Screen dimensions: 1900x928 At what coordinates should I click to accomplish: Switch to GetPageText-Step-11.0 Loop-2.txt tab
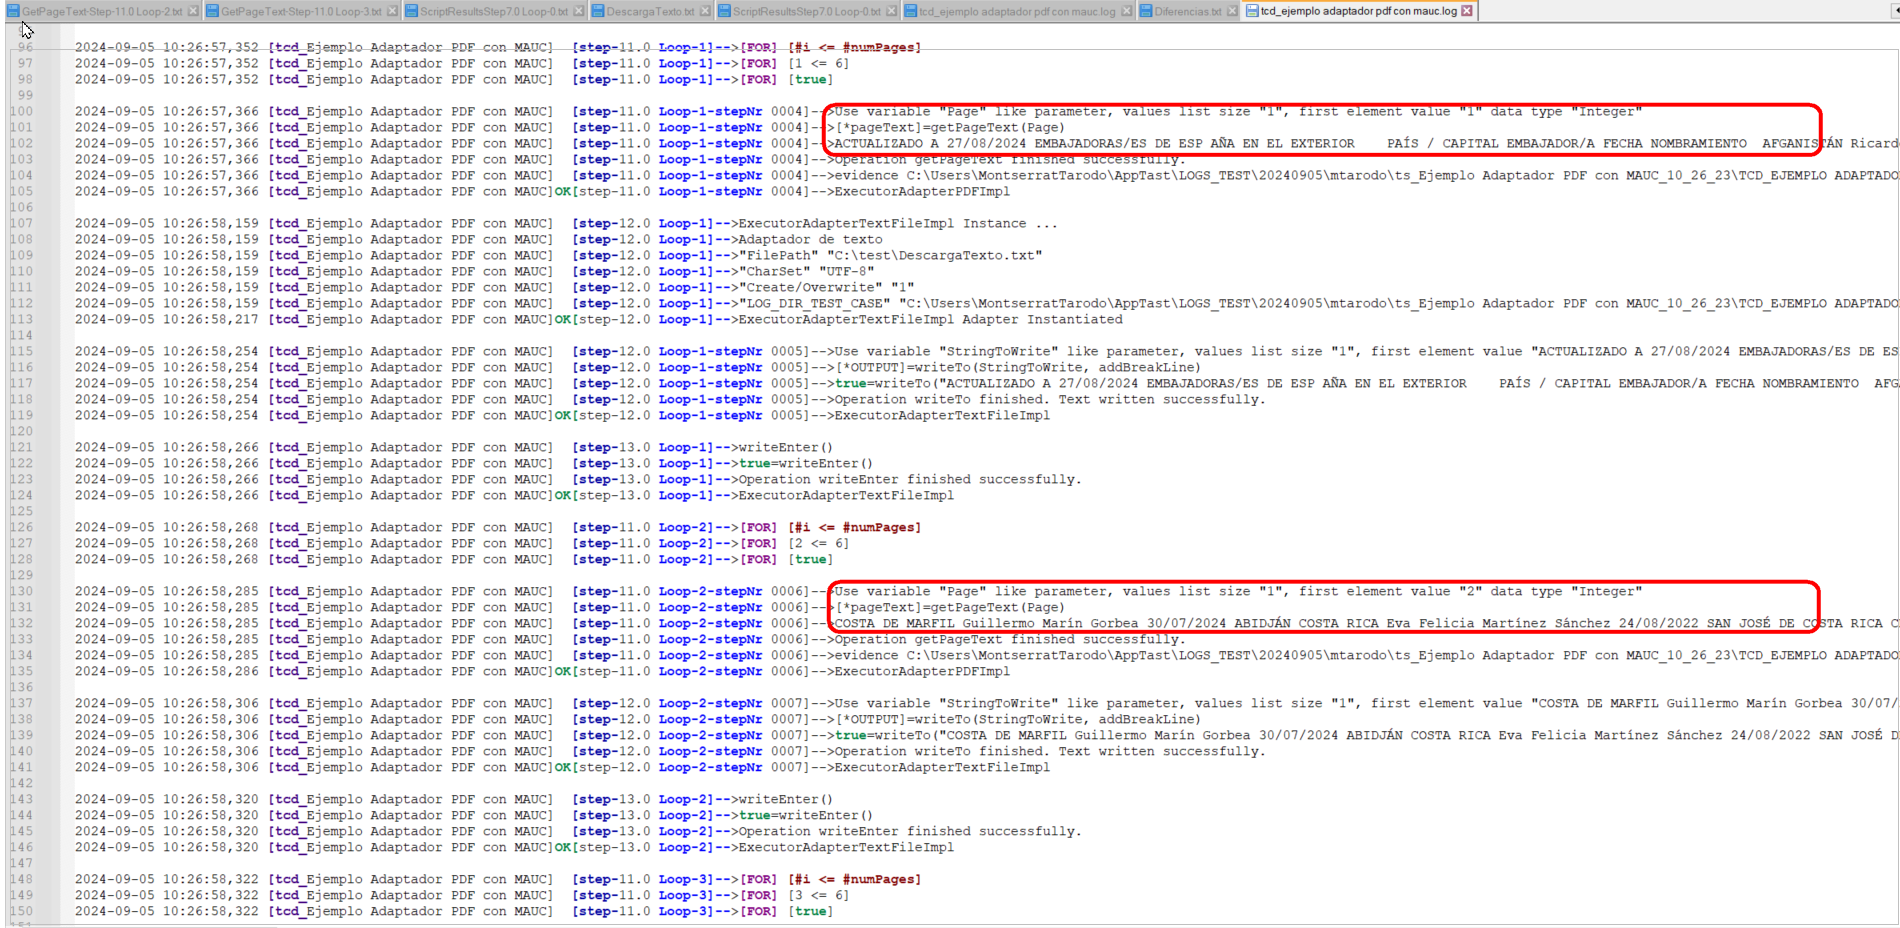102,11
